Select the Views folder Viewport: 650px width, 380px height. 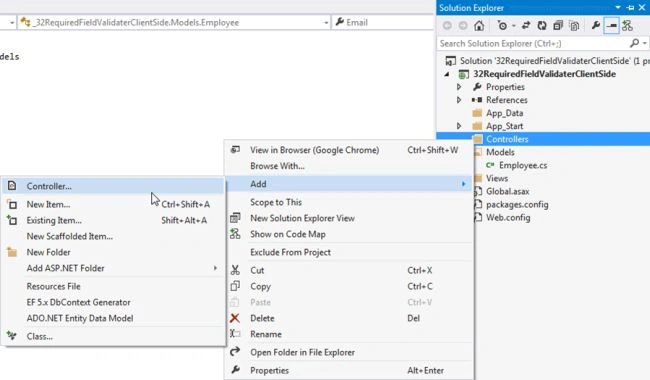coord(497,178)
